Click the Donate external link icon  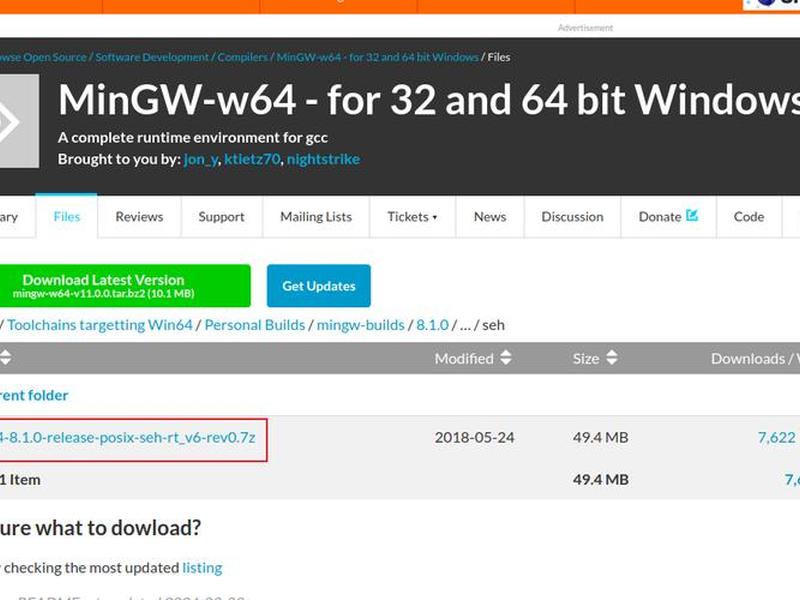(x=692, y=215)
